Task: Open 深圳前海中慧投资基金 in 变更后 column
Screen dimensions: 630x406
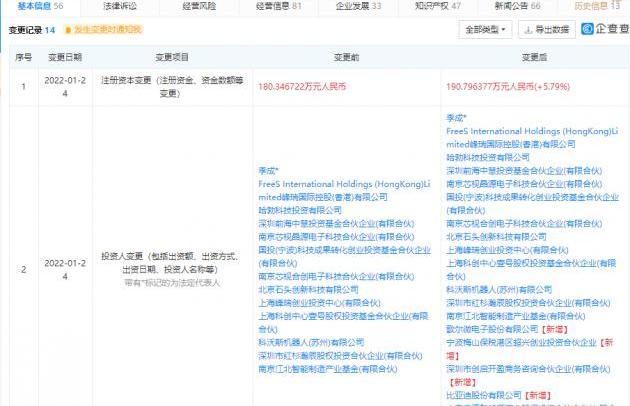Action: (x=524, y=170)
